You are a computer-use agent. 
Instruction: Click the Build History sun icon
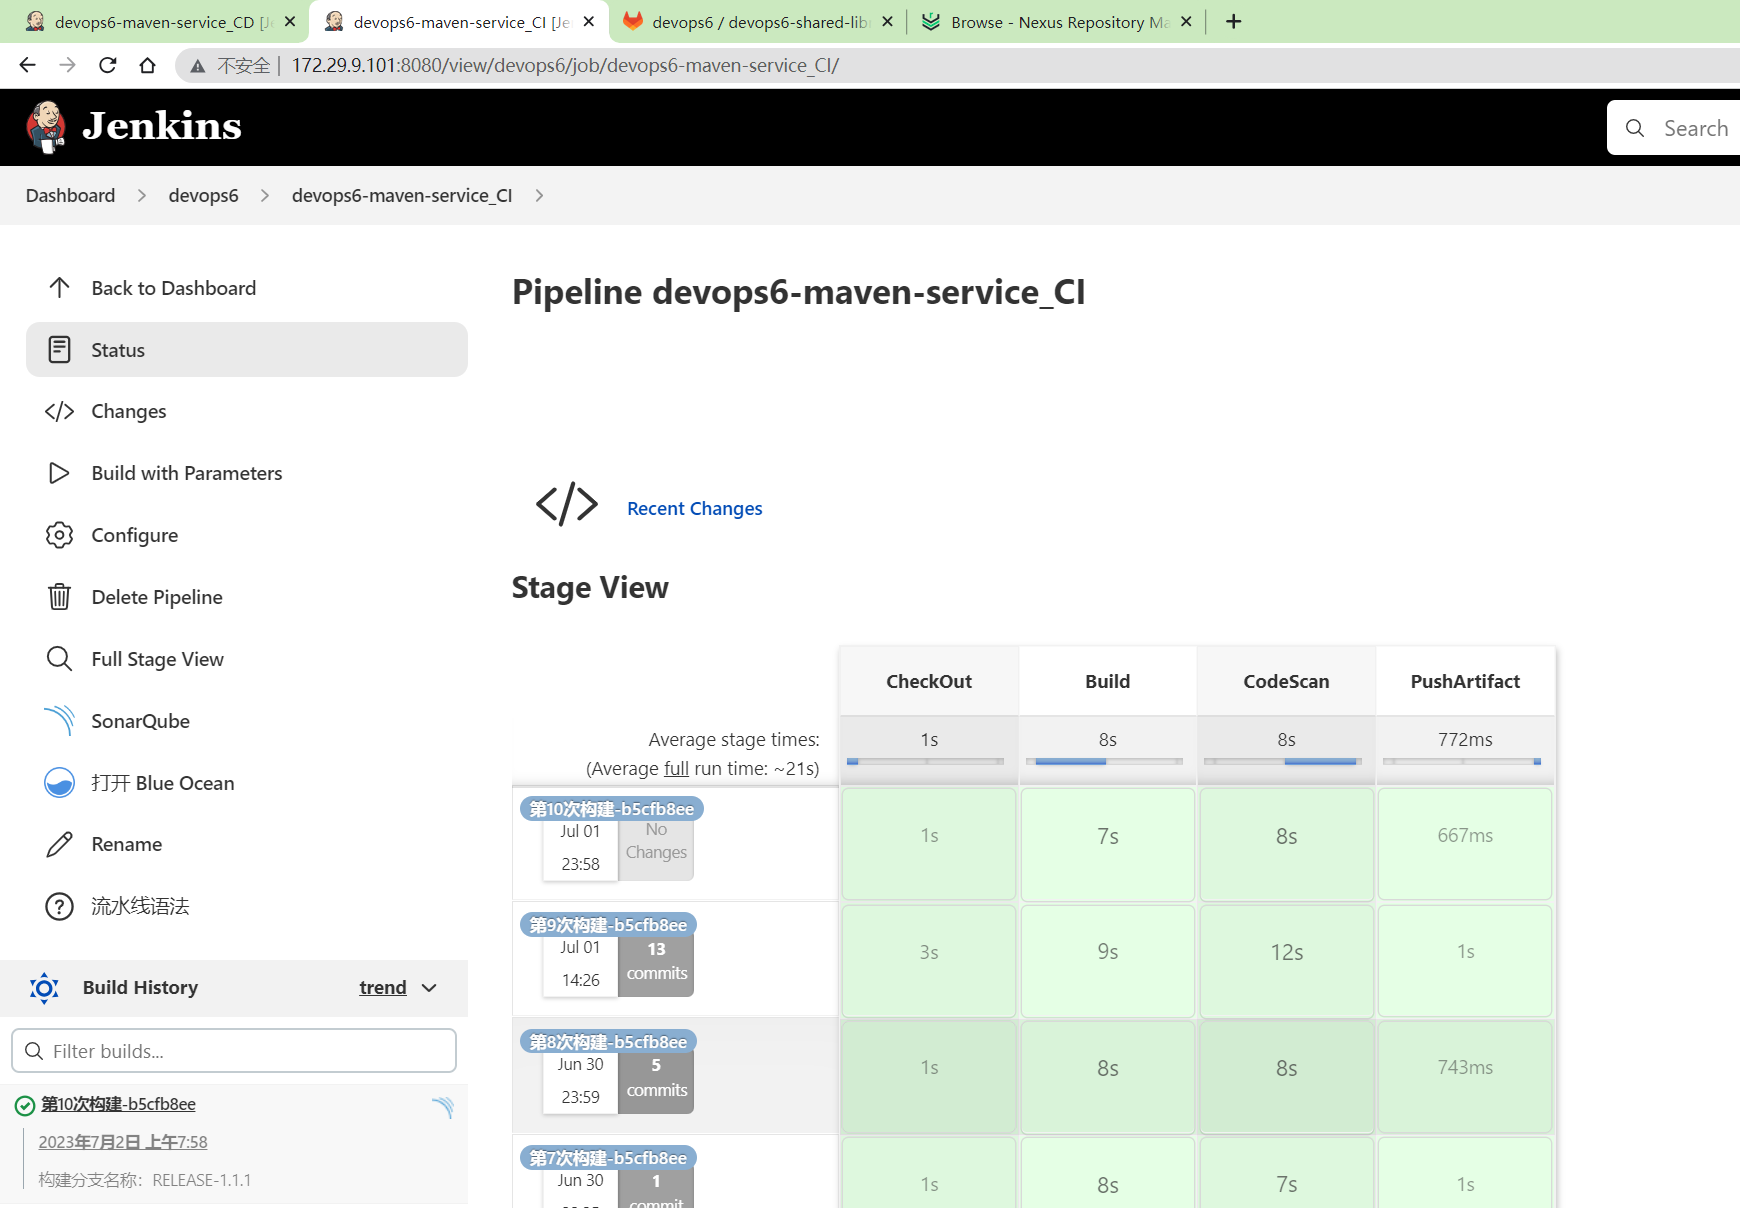click(44, 988)
